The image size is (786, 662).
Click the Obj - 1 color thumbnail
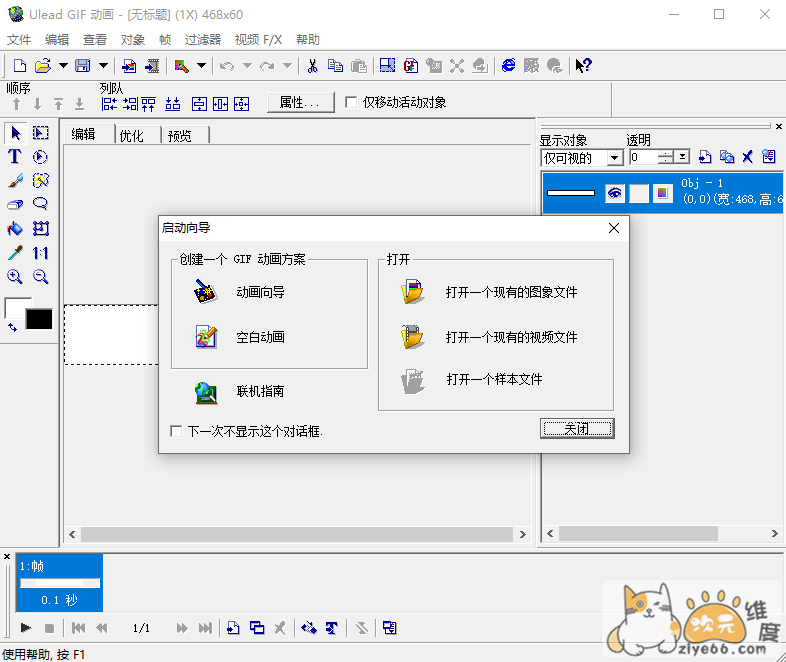click(662, 193)
